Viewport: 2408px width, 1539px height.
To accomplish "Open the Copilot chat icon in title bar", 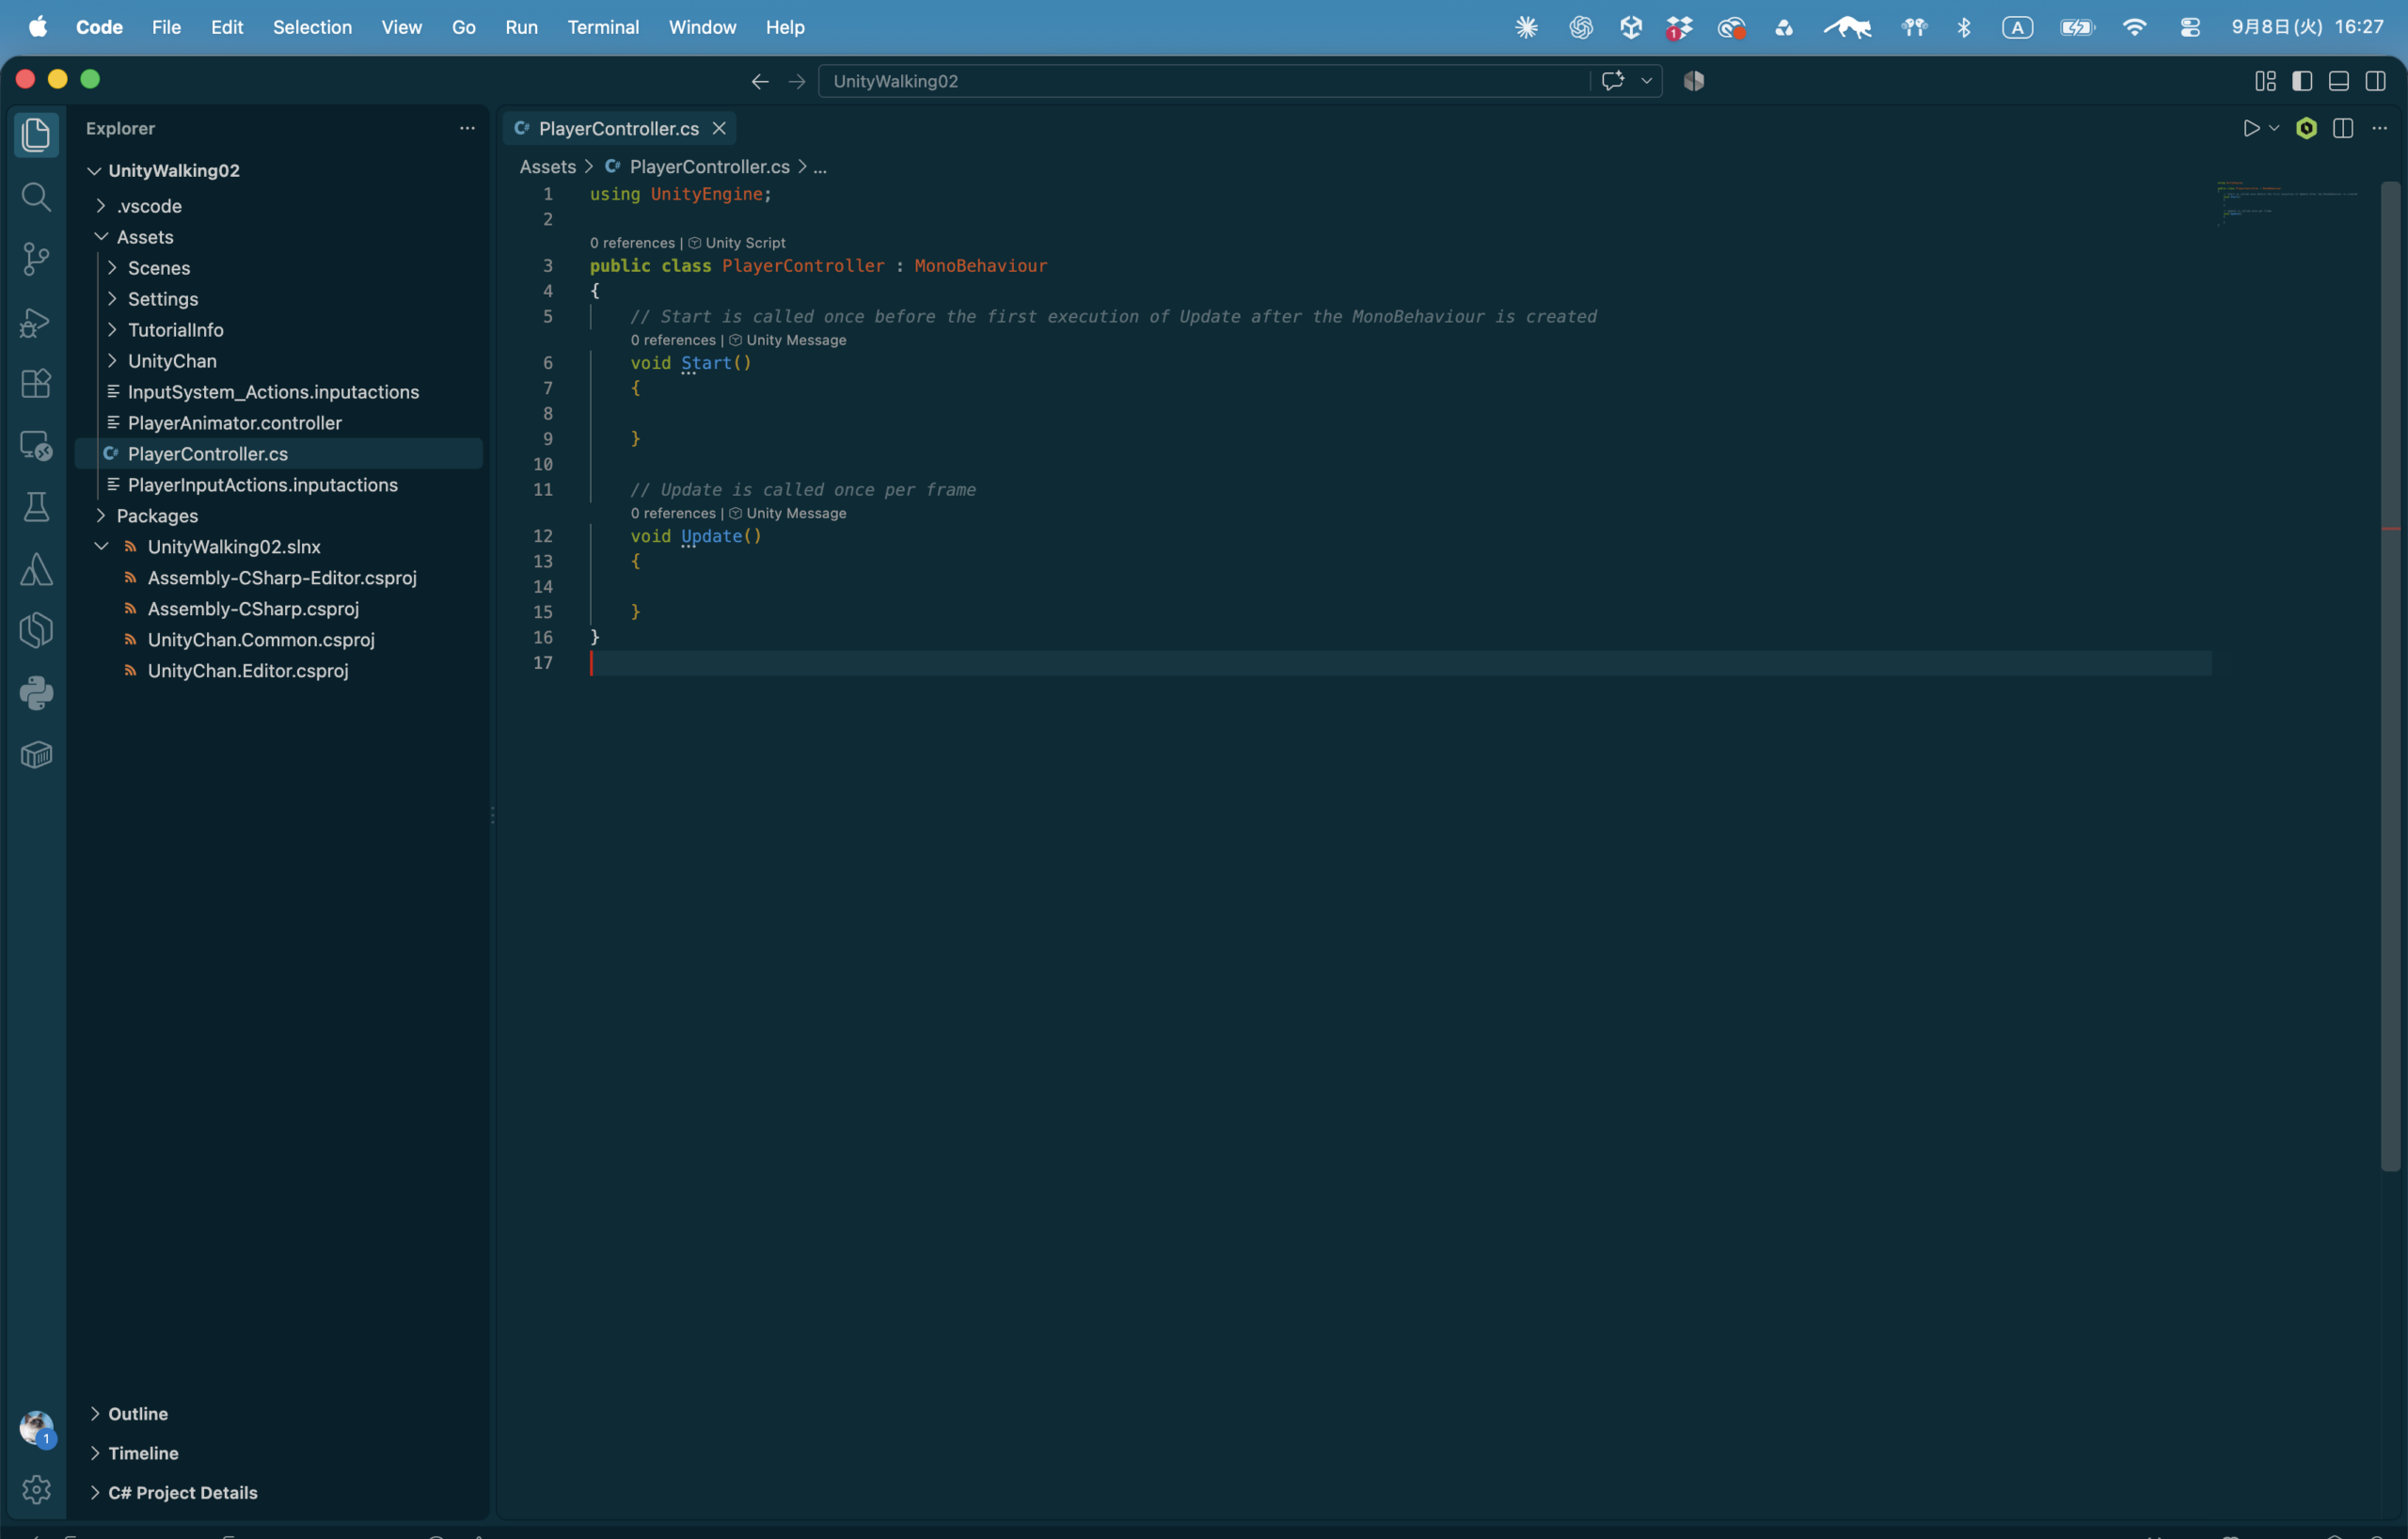I will click(x=1612, y=81).
